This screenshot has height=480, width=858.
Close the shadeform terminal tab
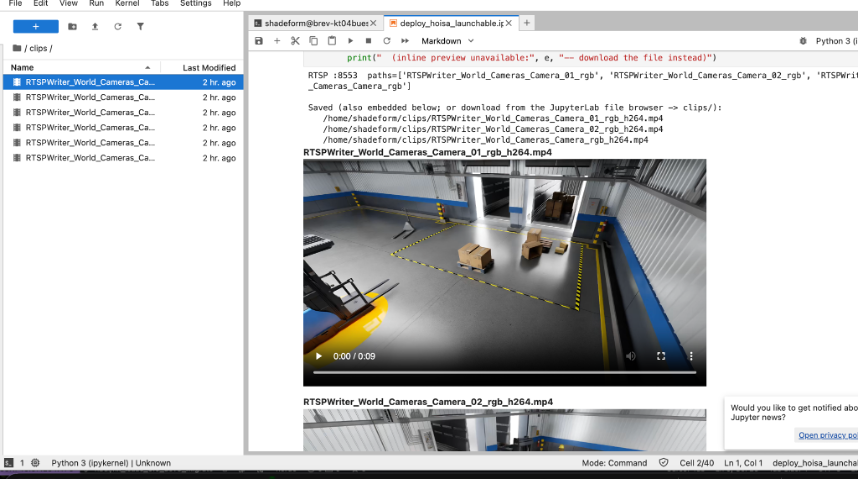click(x=373, y=23)
